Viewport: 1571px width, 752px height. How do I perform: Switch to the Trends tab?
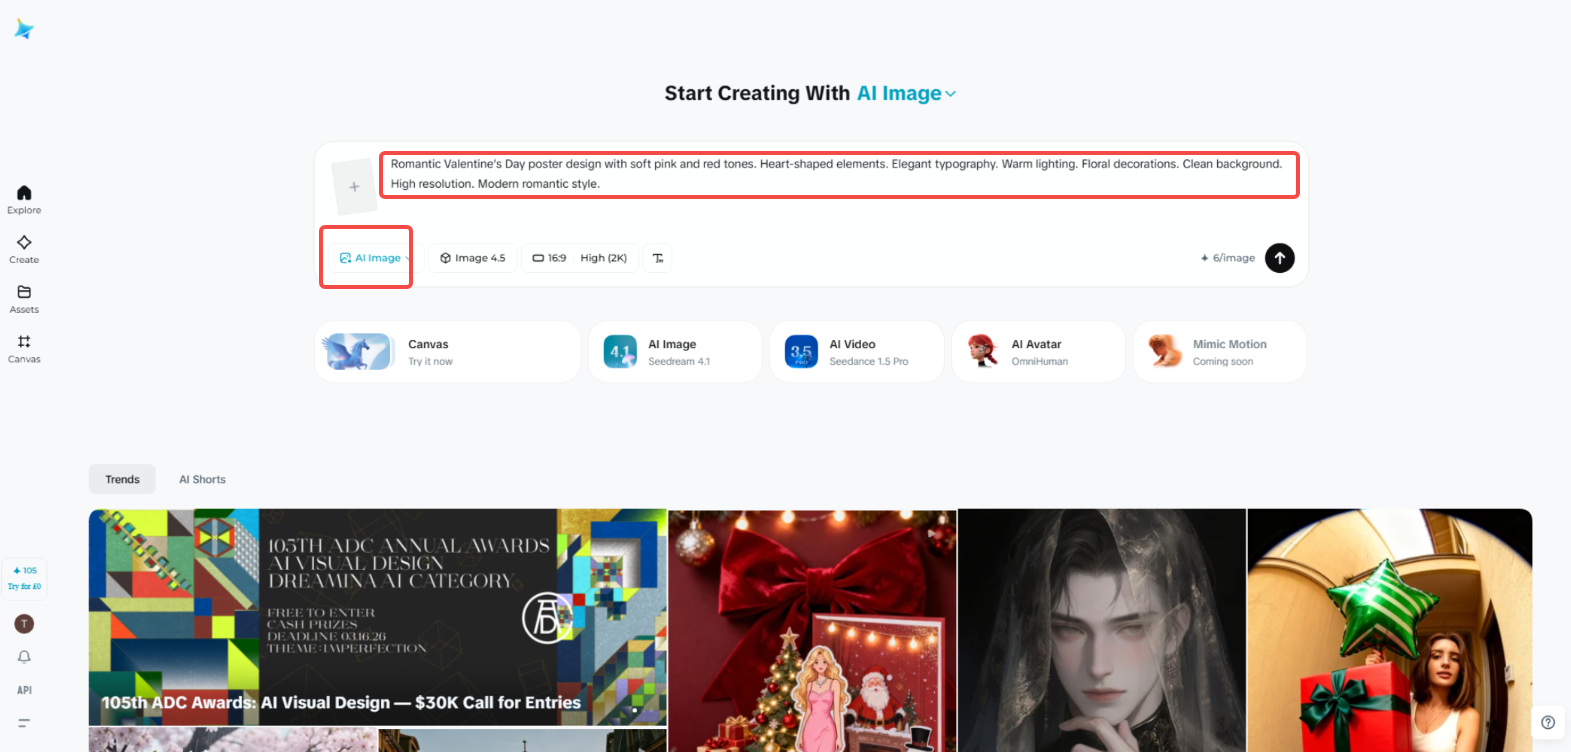pos(122,479)
